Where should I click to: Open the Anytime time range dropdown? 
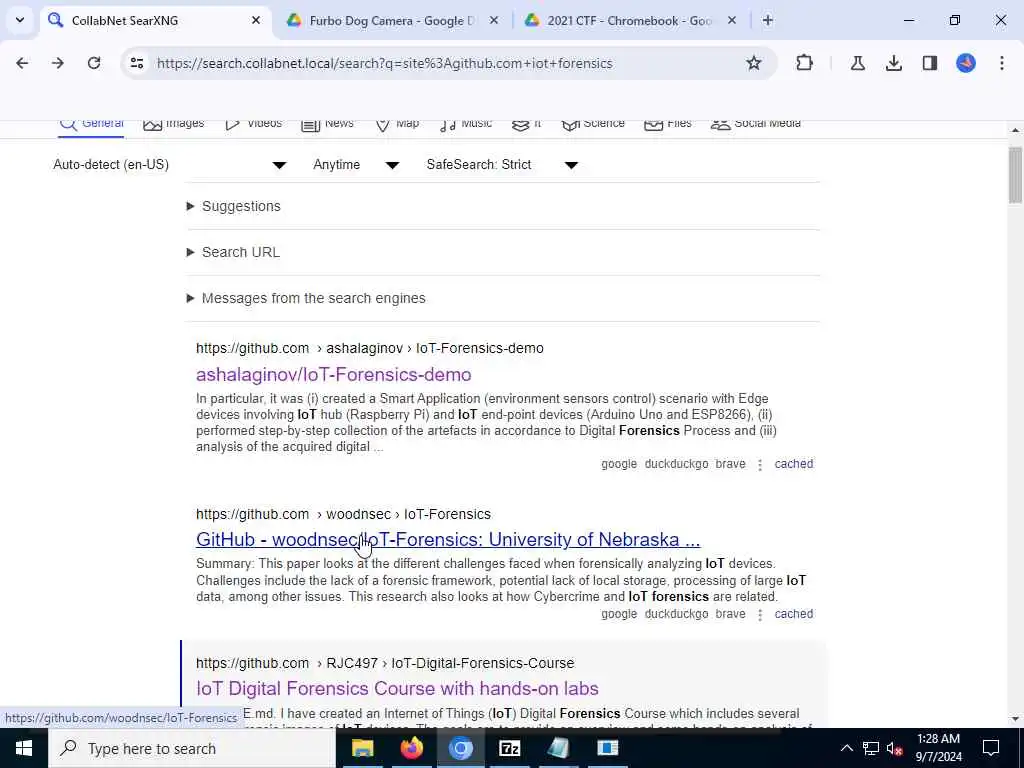click(356, 165)
